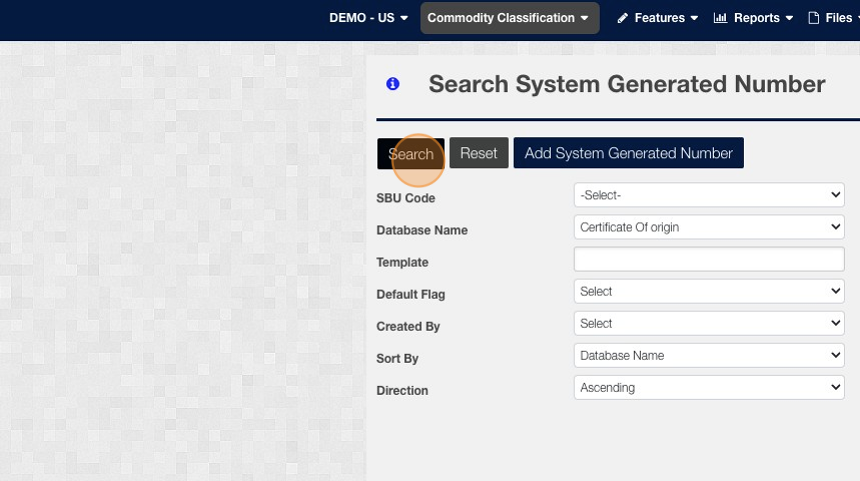Open the Files menu
The image size is (860, 481).
(834, 18)
